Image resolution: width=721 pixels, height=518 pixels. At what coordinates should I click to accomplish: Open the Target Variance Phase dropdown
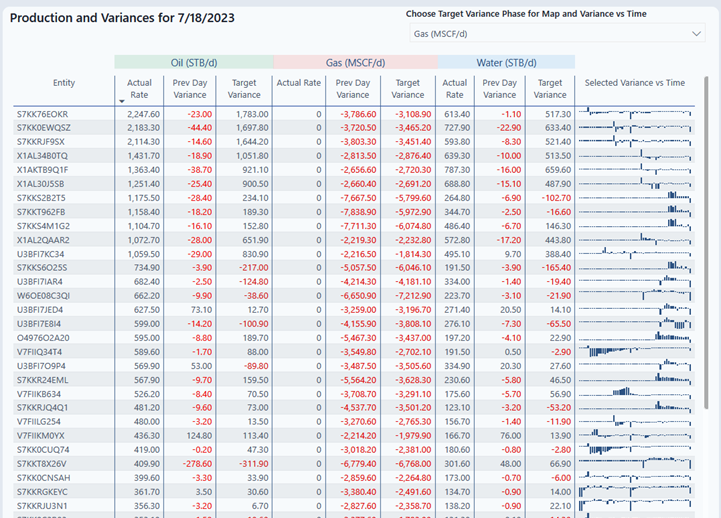(x=557, y=34)
